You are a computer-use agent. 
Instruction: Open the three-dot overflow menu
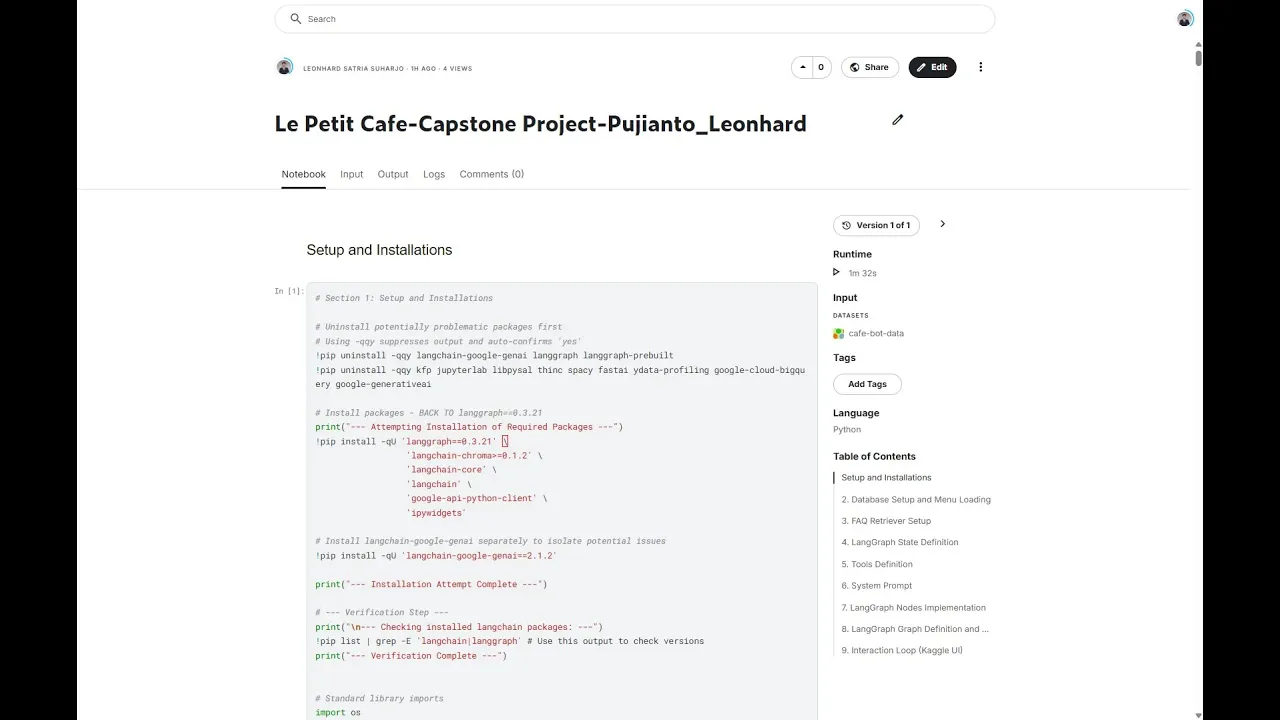coord(981,67)
